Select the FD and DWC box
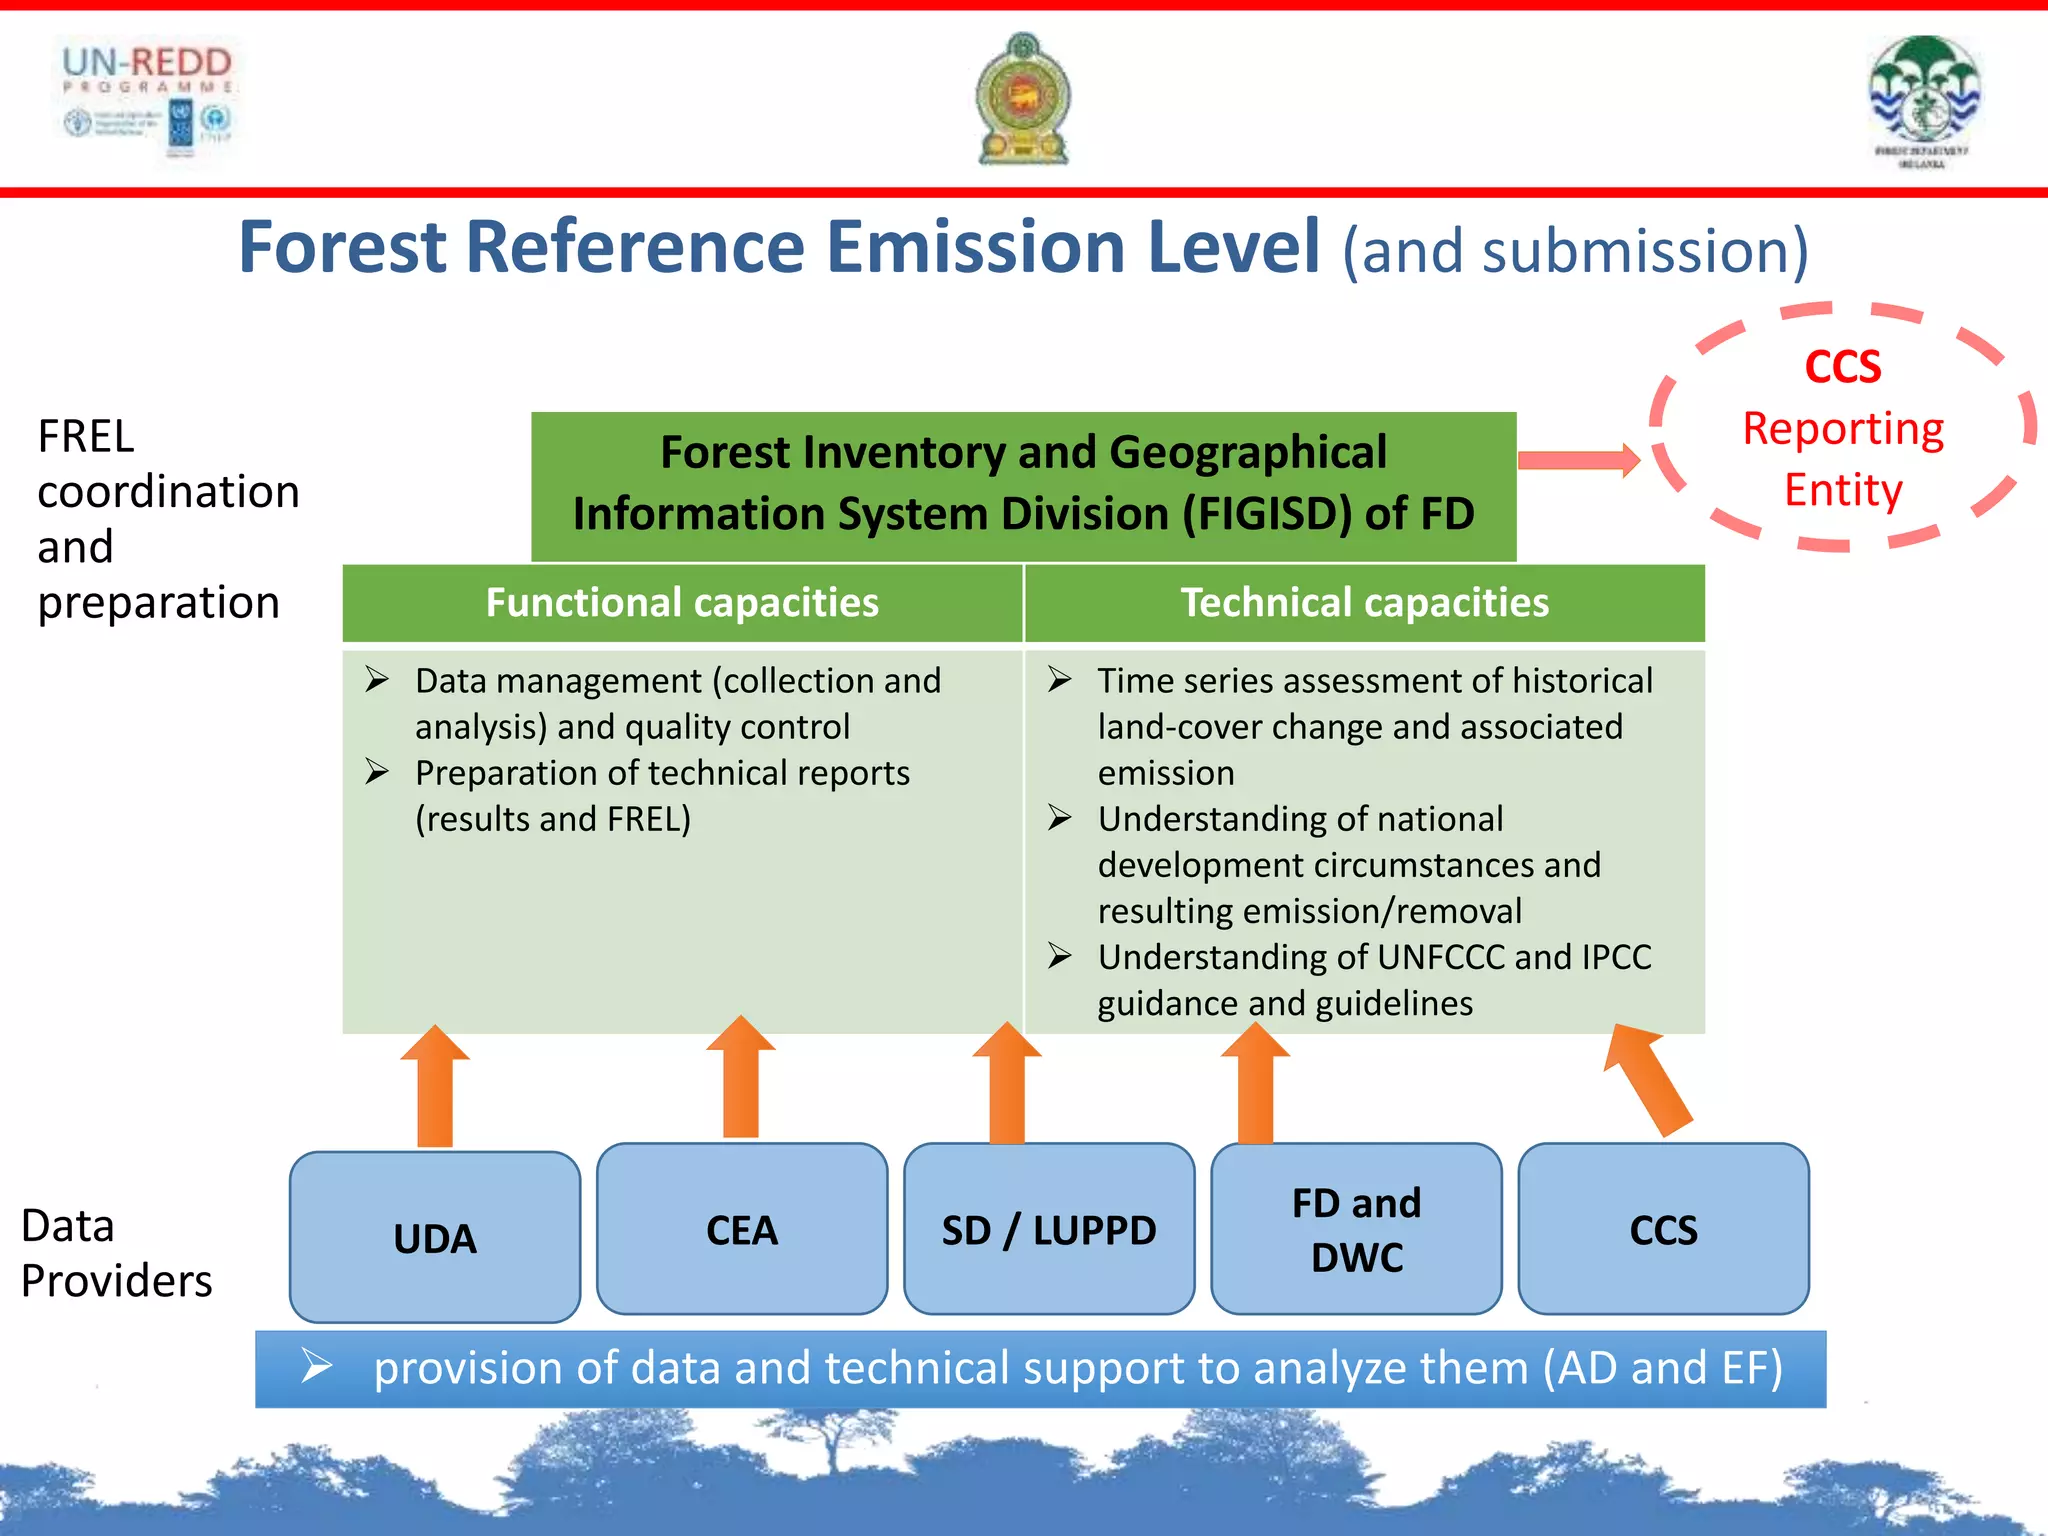The image size is (2048, 1536). [x=1356, y=1229]
